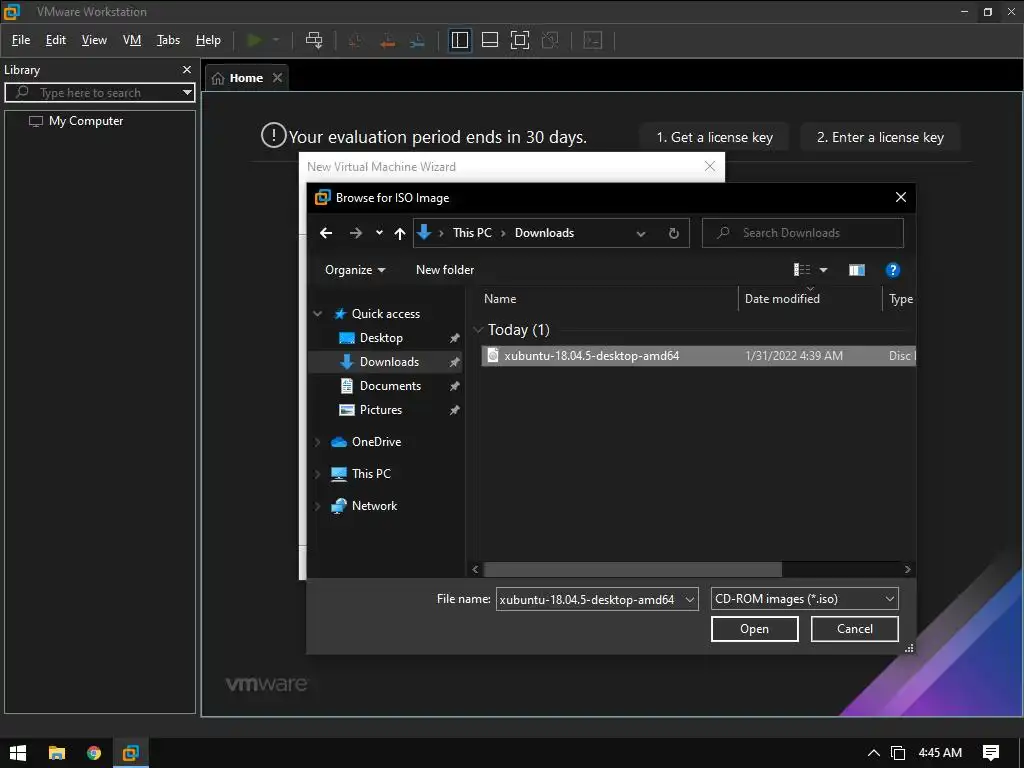Select Network in navigation pane
This screenshot has width=1024, height=768.
click(x=374, y=505)
